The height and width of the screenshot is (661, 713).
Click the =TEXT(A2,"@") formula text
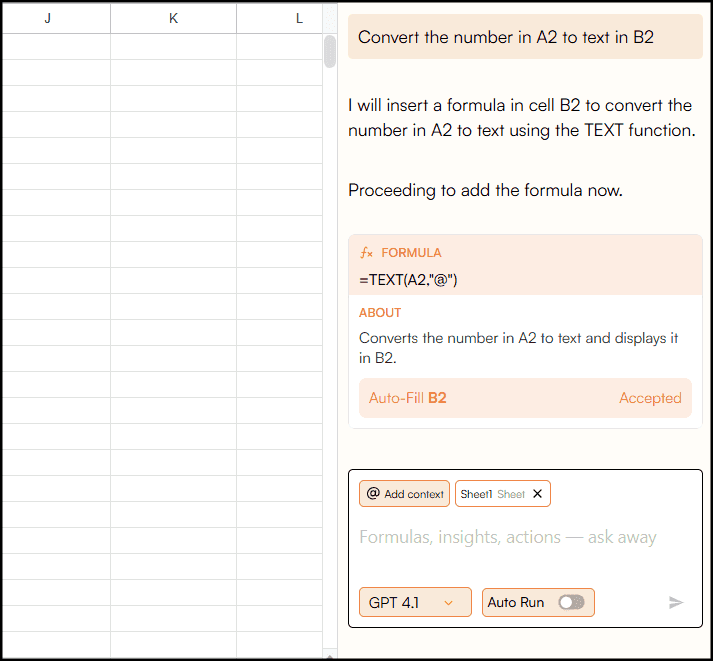(408, 280)
